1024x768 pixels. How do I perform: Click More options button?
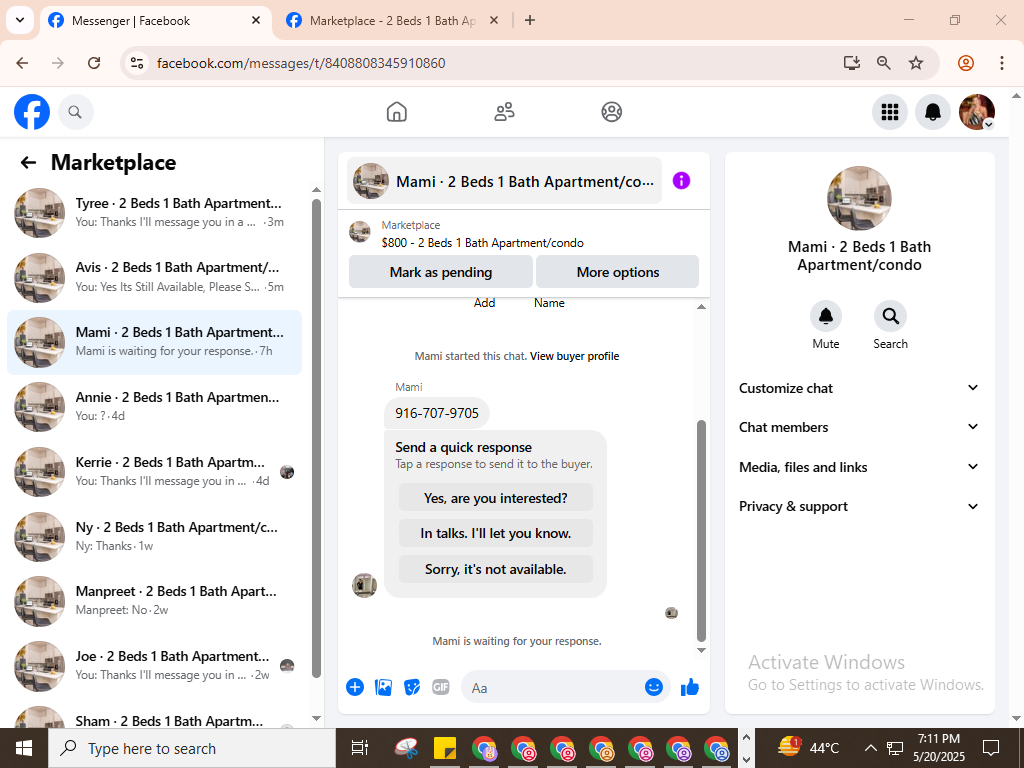(617, 272)
